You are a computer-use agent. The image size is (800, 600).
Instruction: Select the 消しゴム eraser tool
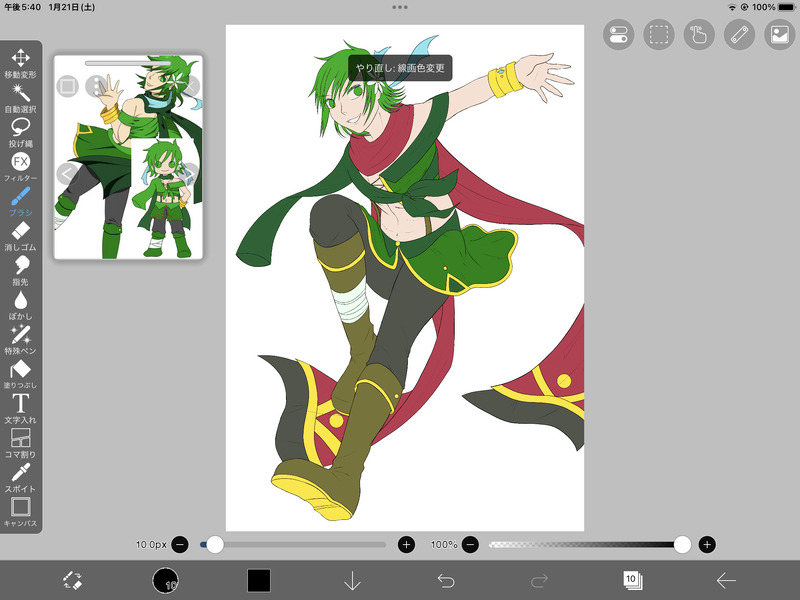pos(20,236)
